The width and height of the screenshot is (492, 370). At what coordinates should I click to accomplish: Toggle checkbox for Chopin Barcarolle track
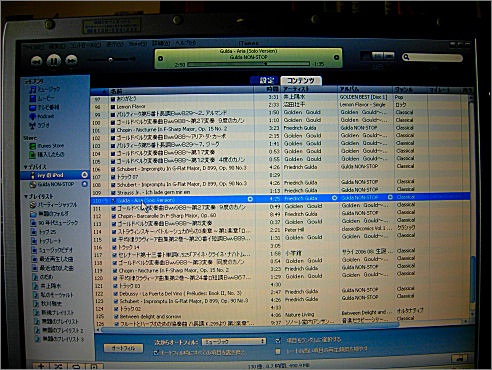click(114, 216)
